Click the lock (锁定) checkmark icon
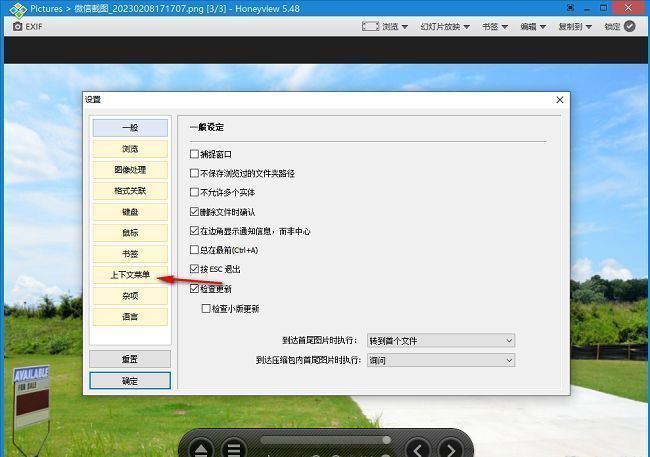This screenshot has height=457, width=650. [629, 27]
